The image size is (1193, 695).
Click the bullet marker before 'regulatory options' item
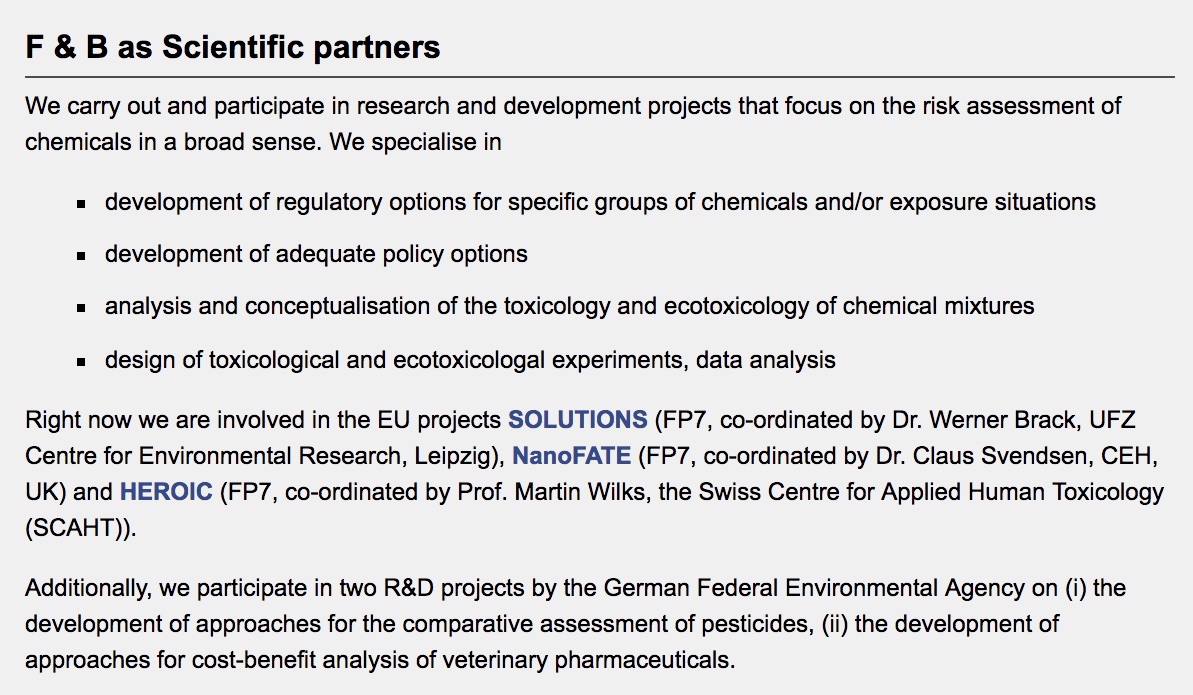(x=82, y=204)
